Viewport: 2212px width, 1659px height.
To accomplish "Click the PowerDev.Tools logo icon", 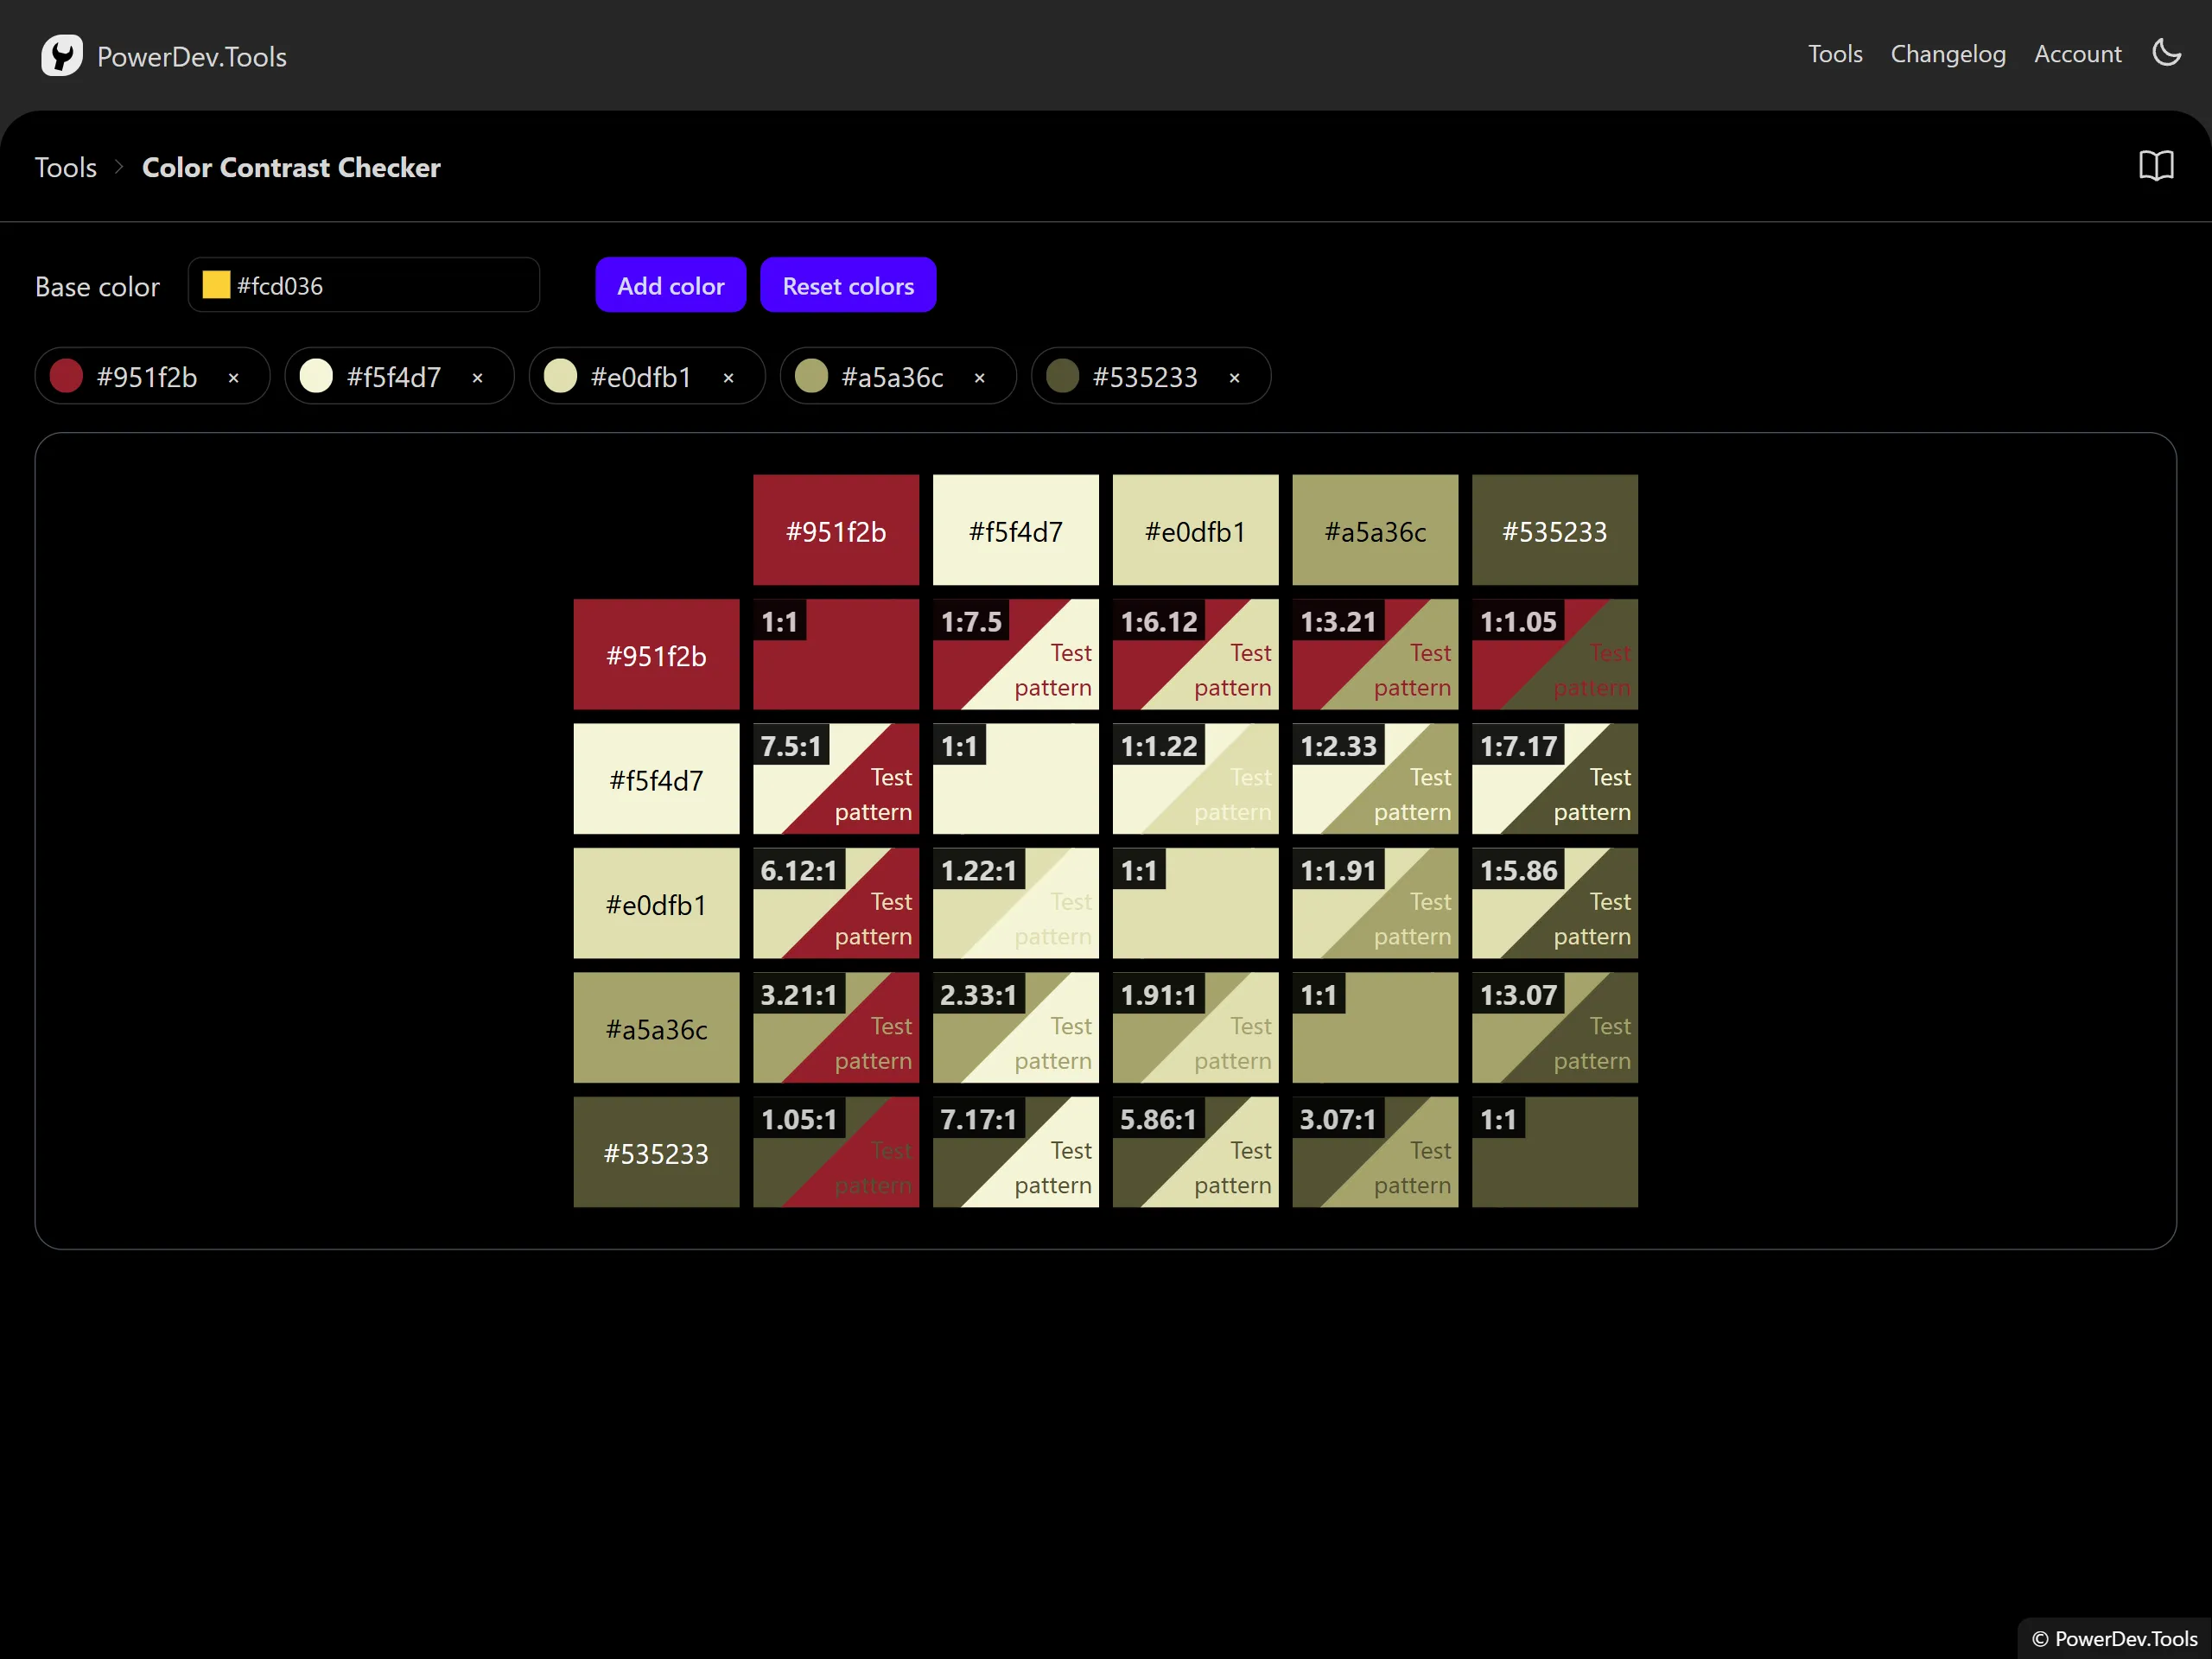I will coord(62,55).
